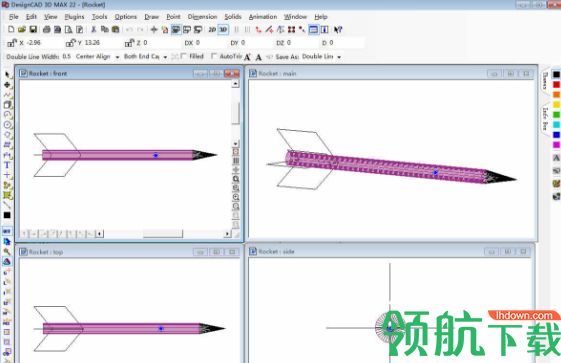
Task: Switch to 3D mode button
Action: tap(223, 30)
